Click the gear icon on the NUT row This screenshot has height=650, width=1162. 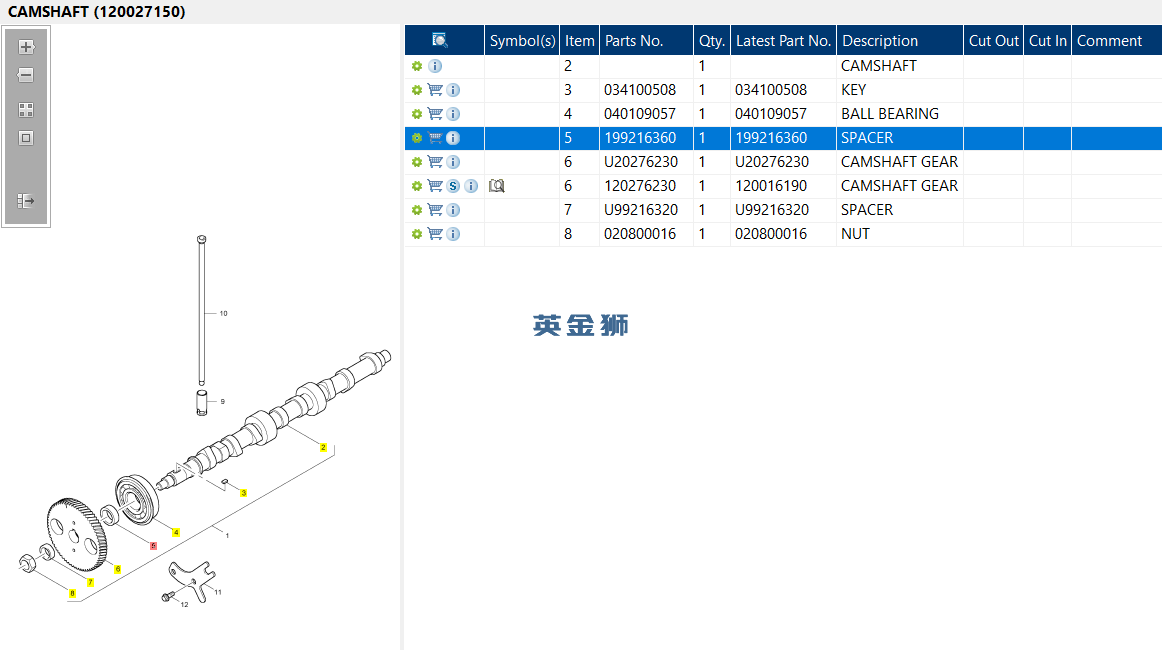tap(417, 234)
